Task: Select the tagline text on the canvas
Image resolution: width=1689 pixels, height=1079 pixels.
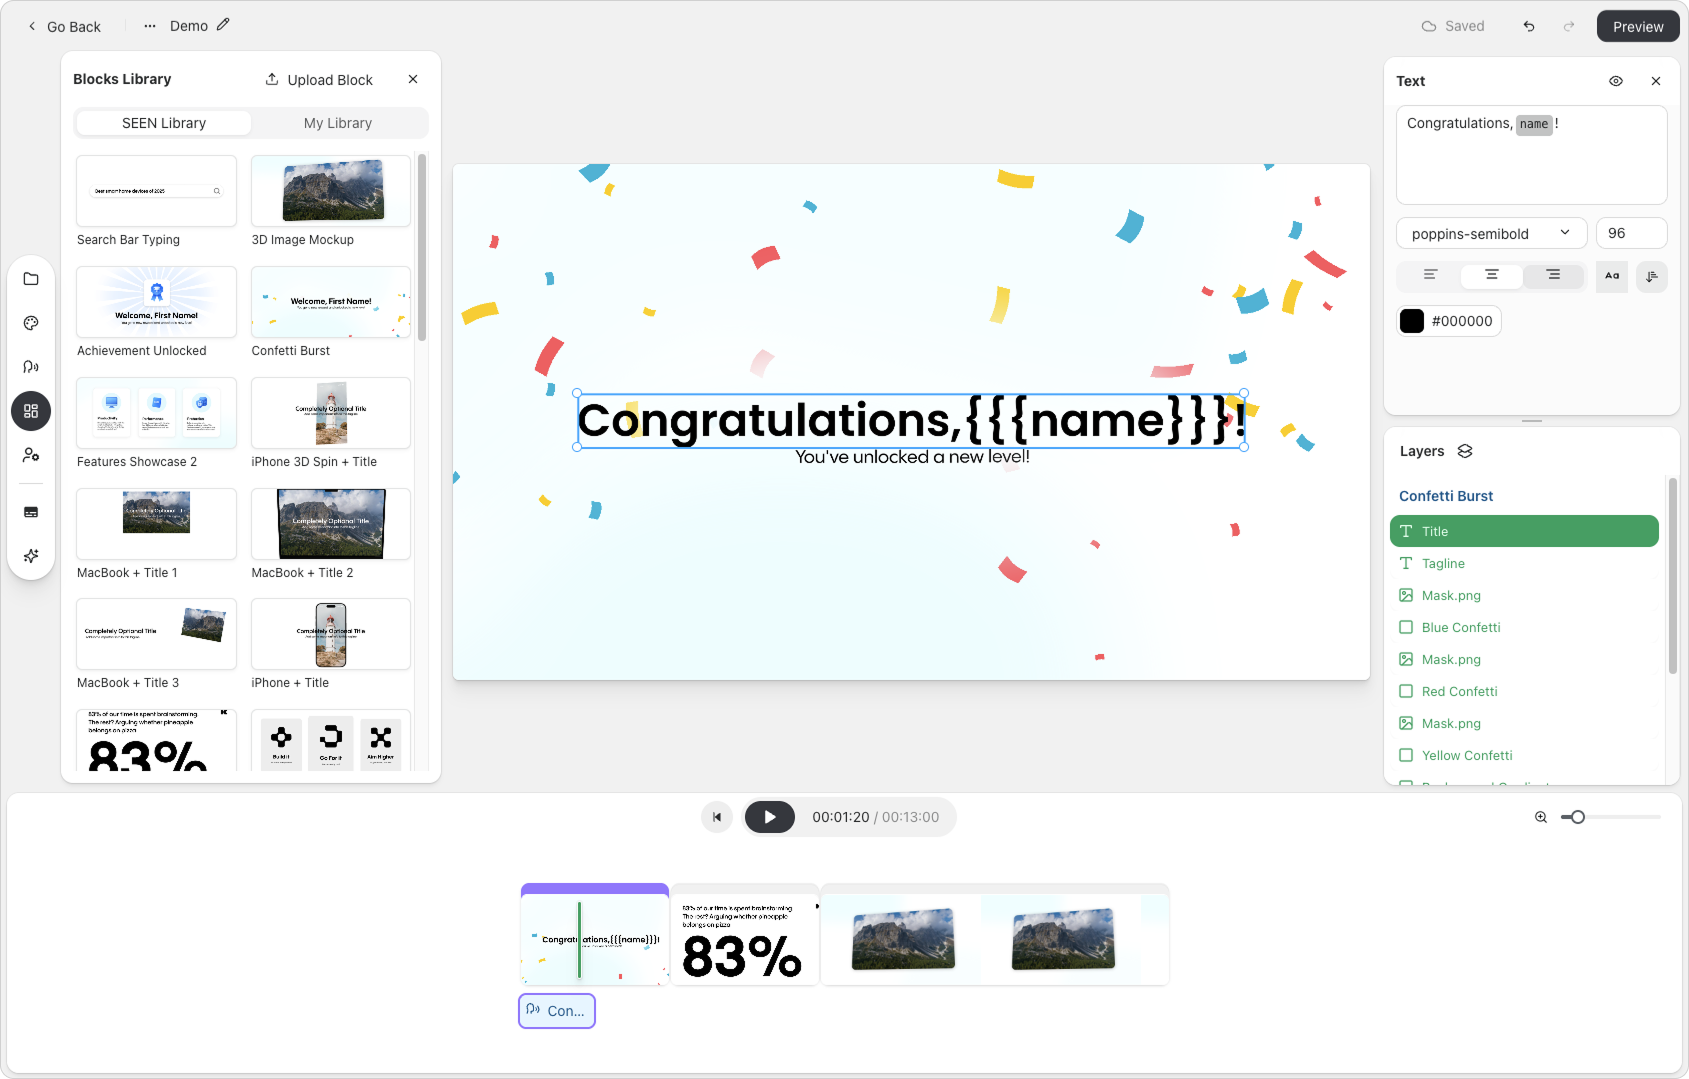Action: [912, 457]
